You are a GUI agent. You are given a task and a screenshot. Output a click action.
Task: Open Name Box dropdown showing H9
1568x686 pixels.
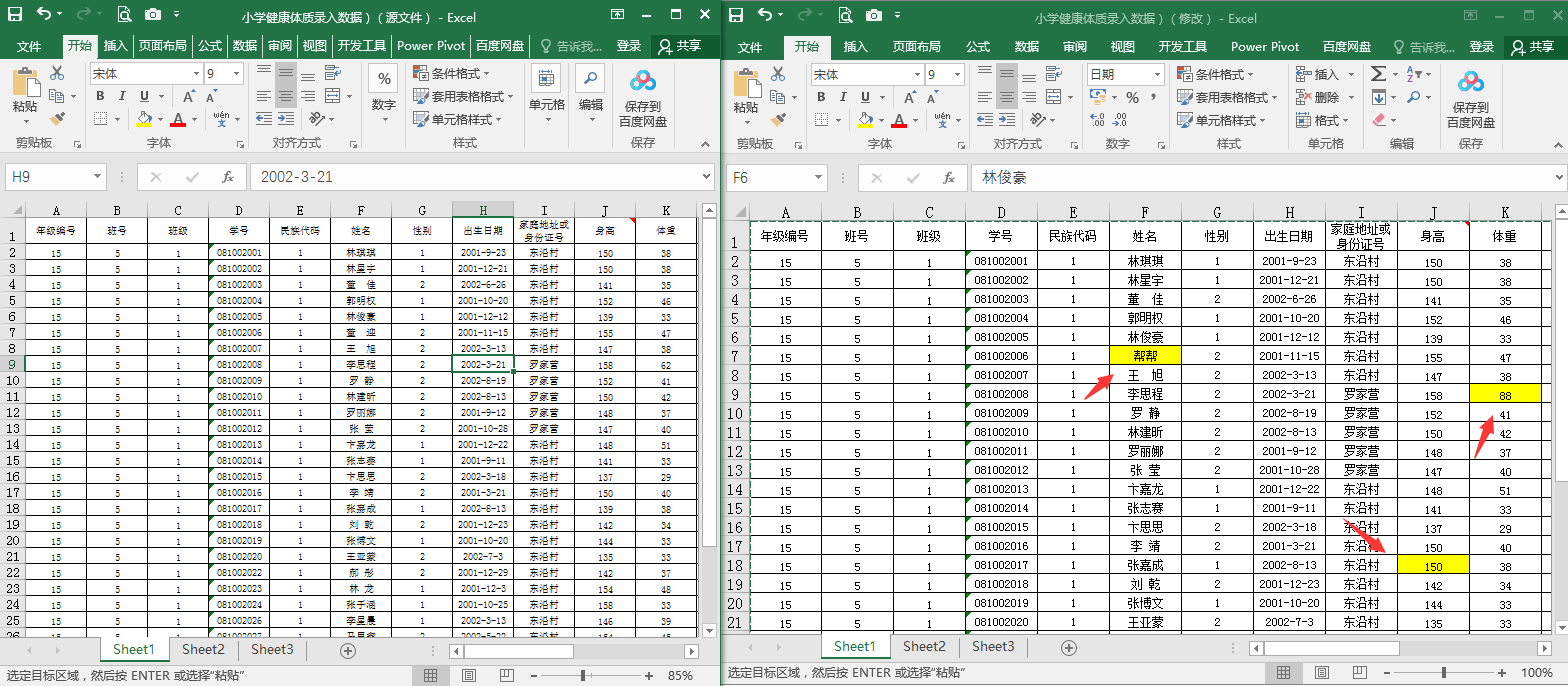point(98,177)
